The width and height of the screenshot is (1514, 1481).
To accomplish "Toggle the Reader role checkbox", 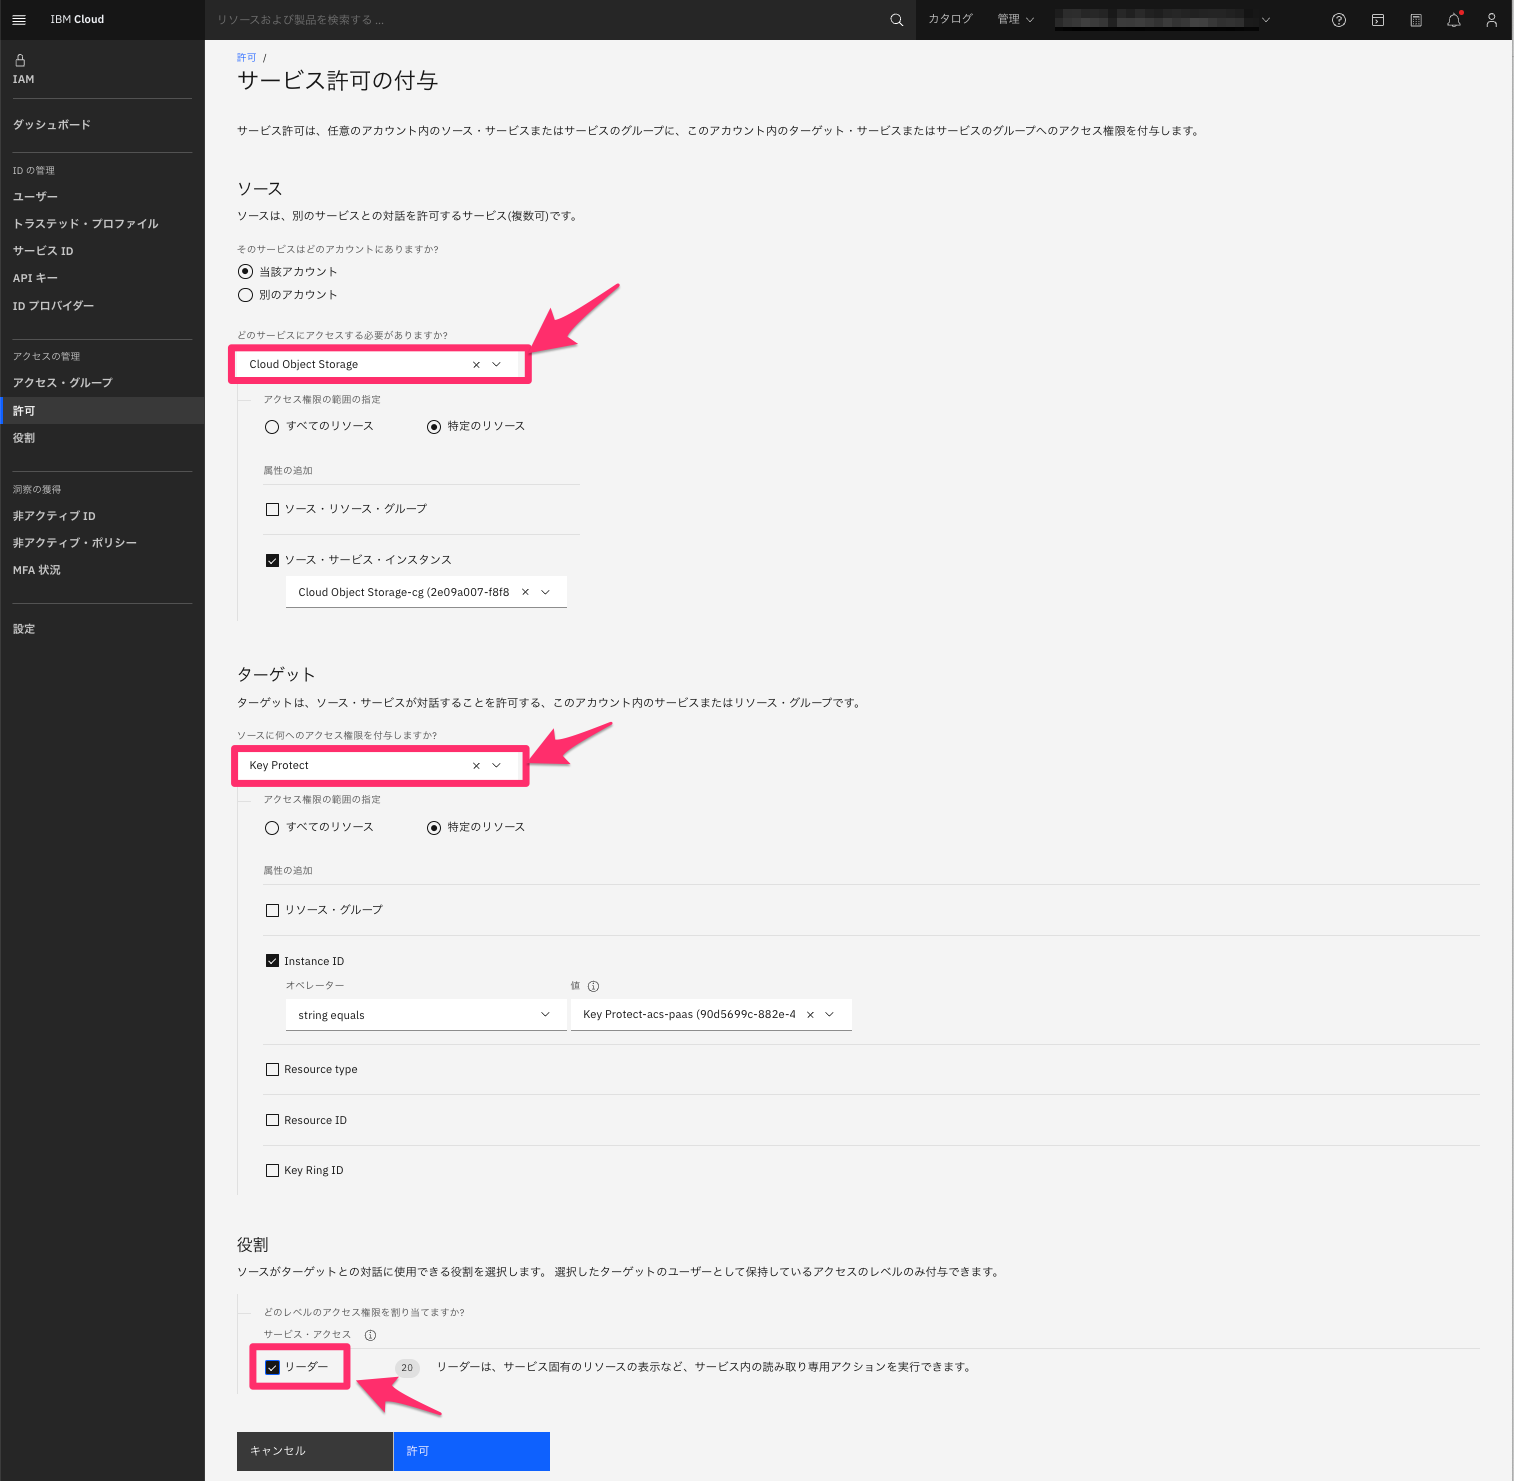I will point(272,1367).
